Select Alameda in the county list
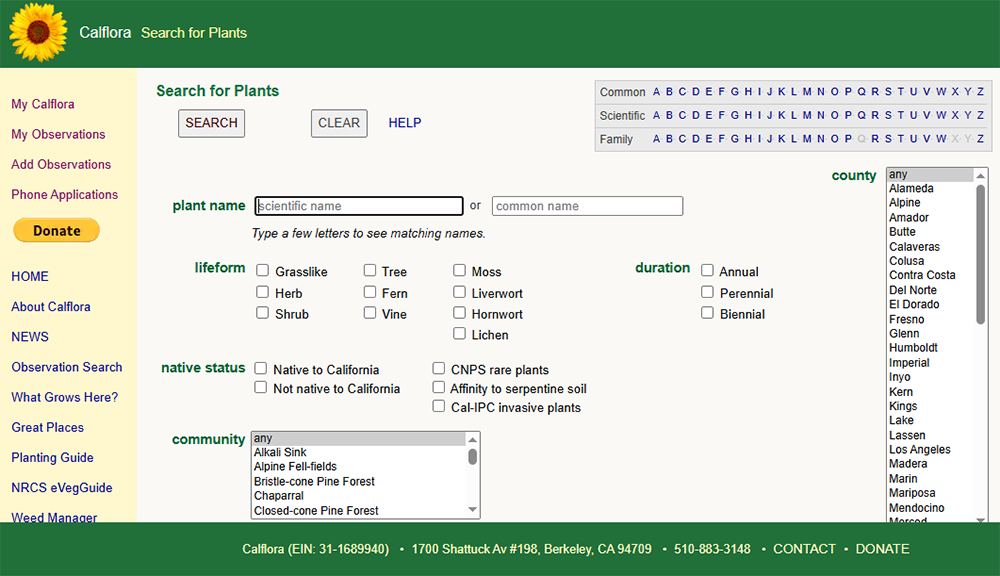The image size is (1000, 576). (x=911, y=187)
